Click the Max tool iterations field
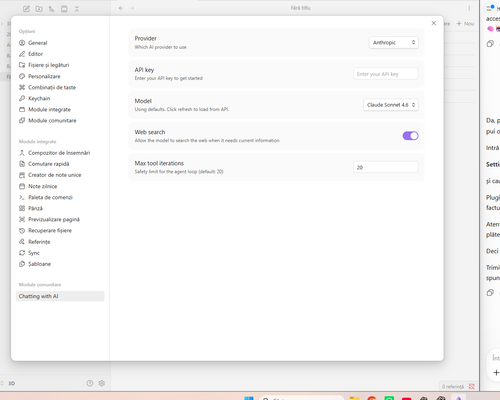This screenshot has width=500, height=400. (386, 167)
